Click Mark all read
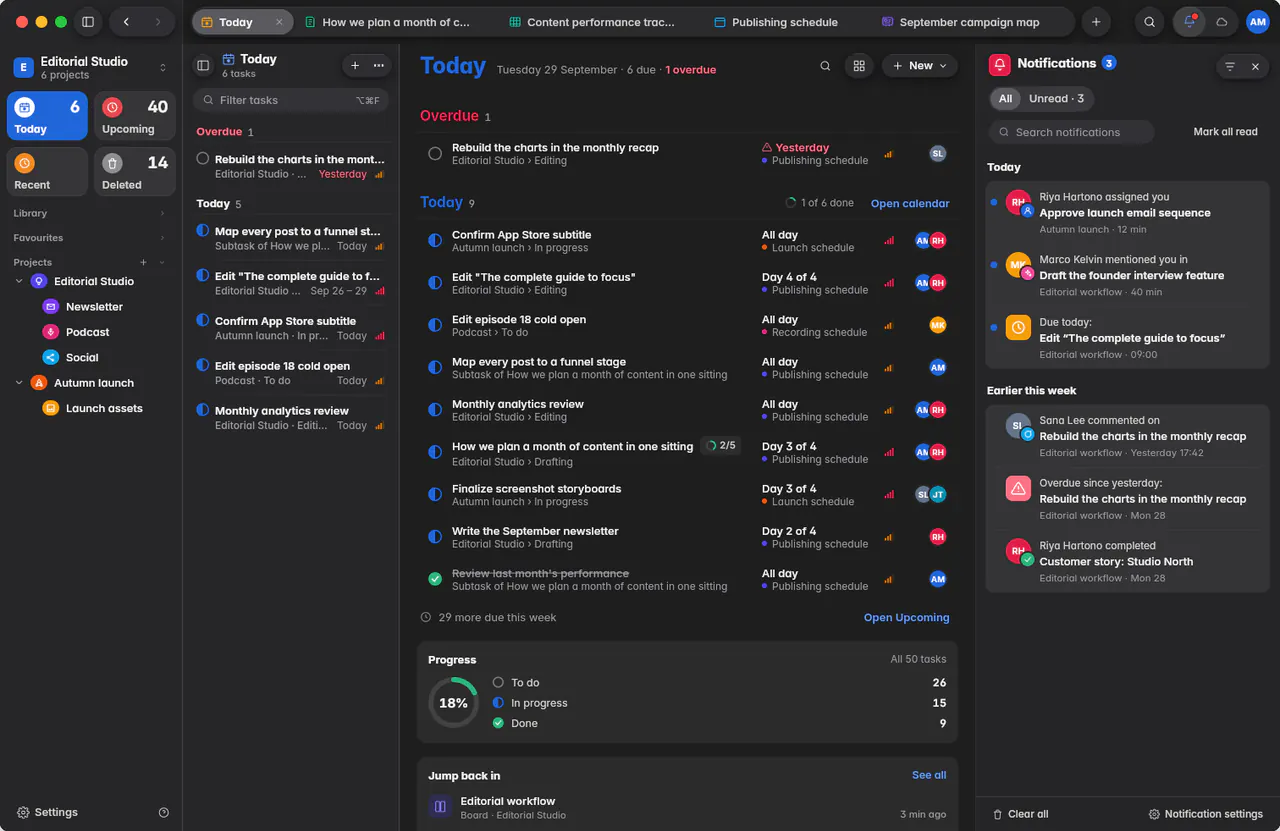Screen dimensions: 1280x831 click(1225, 132)
